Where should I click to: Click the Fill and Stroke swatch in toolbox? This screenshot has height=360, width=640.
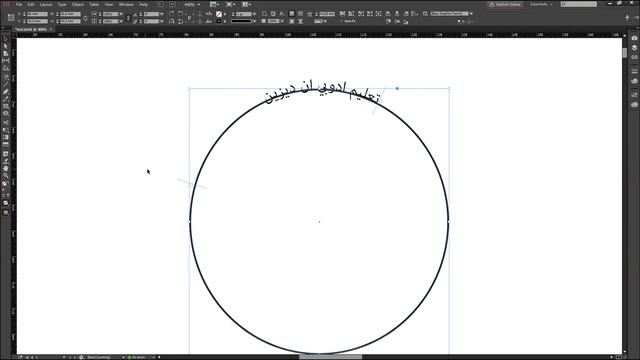pos(5,185)
